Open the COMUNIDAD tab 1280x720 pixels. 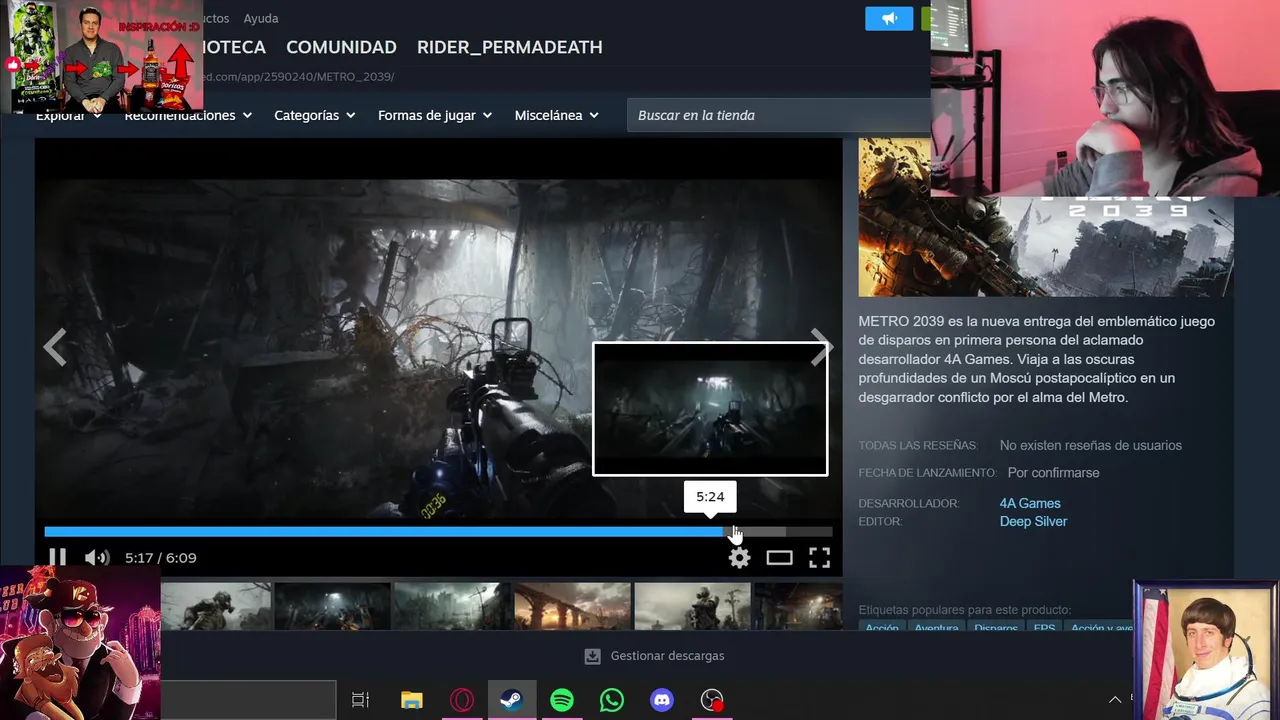tap(341, 47)
